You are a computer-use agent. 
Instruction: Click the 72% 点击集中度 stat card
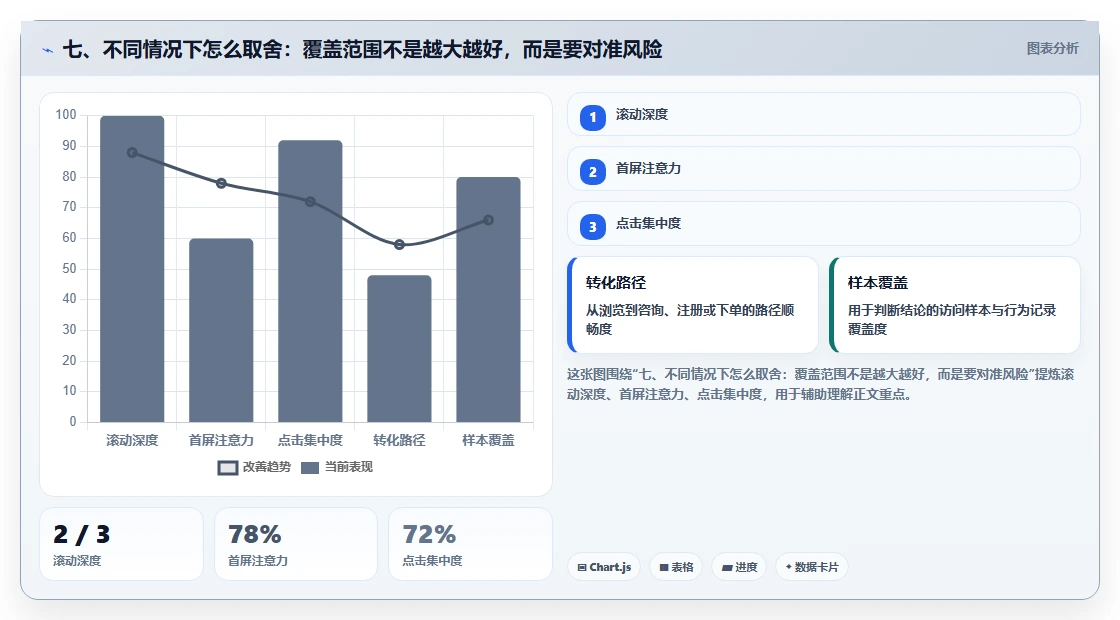point(470,544)
